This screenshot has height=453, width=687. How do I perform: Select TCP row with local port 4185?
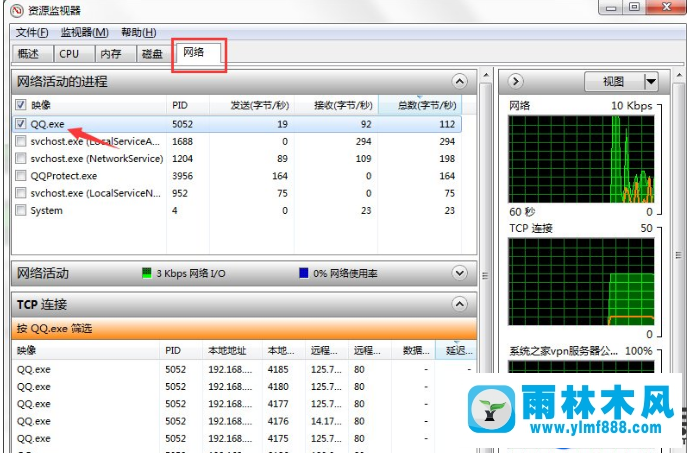click(244, 369)
